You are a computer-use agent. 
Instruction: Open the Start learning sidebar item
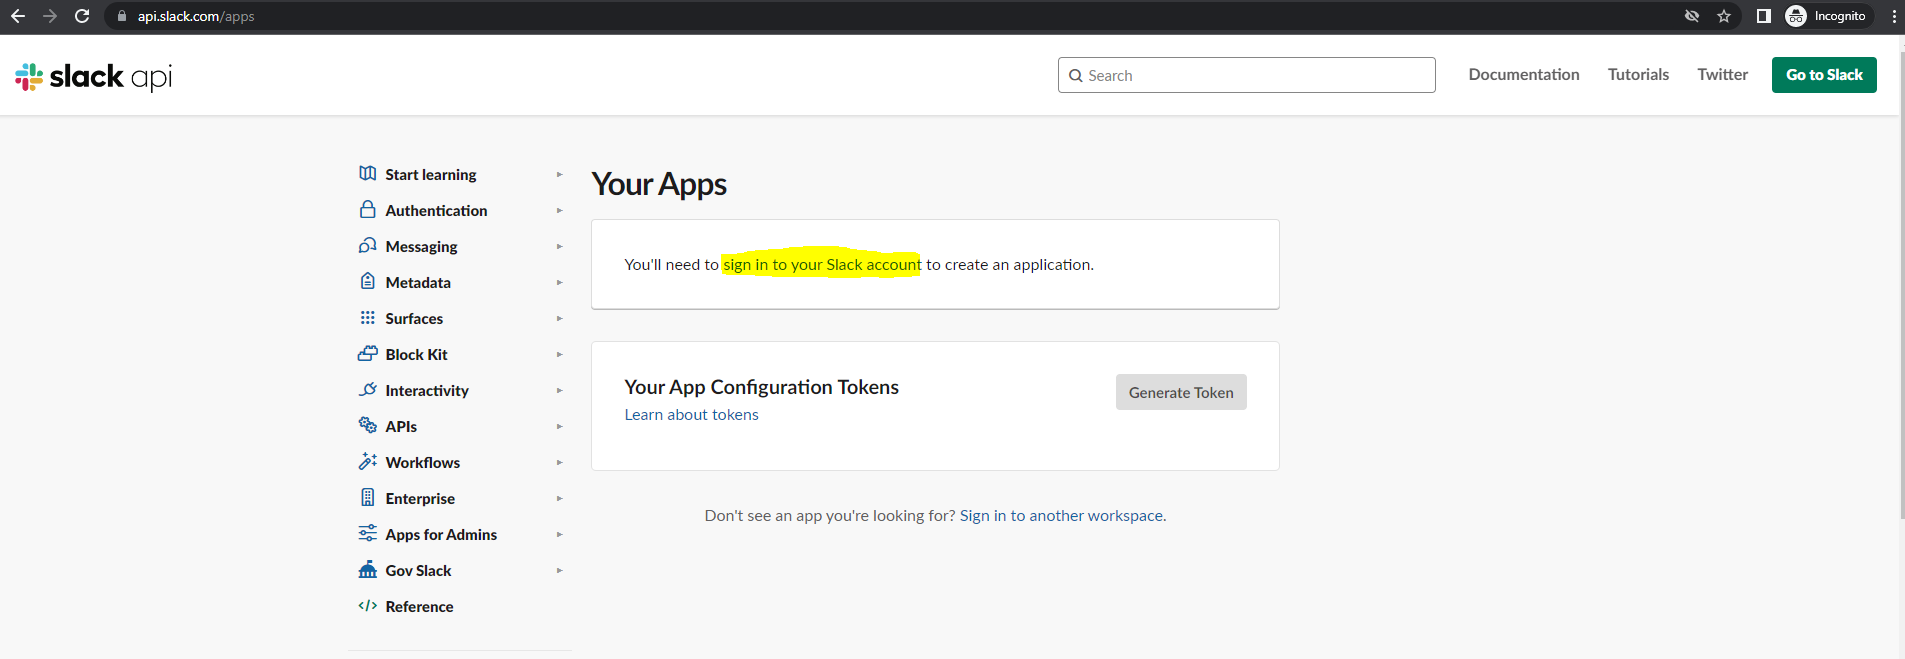[x=431, y=174]
